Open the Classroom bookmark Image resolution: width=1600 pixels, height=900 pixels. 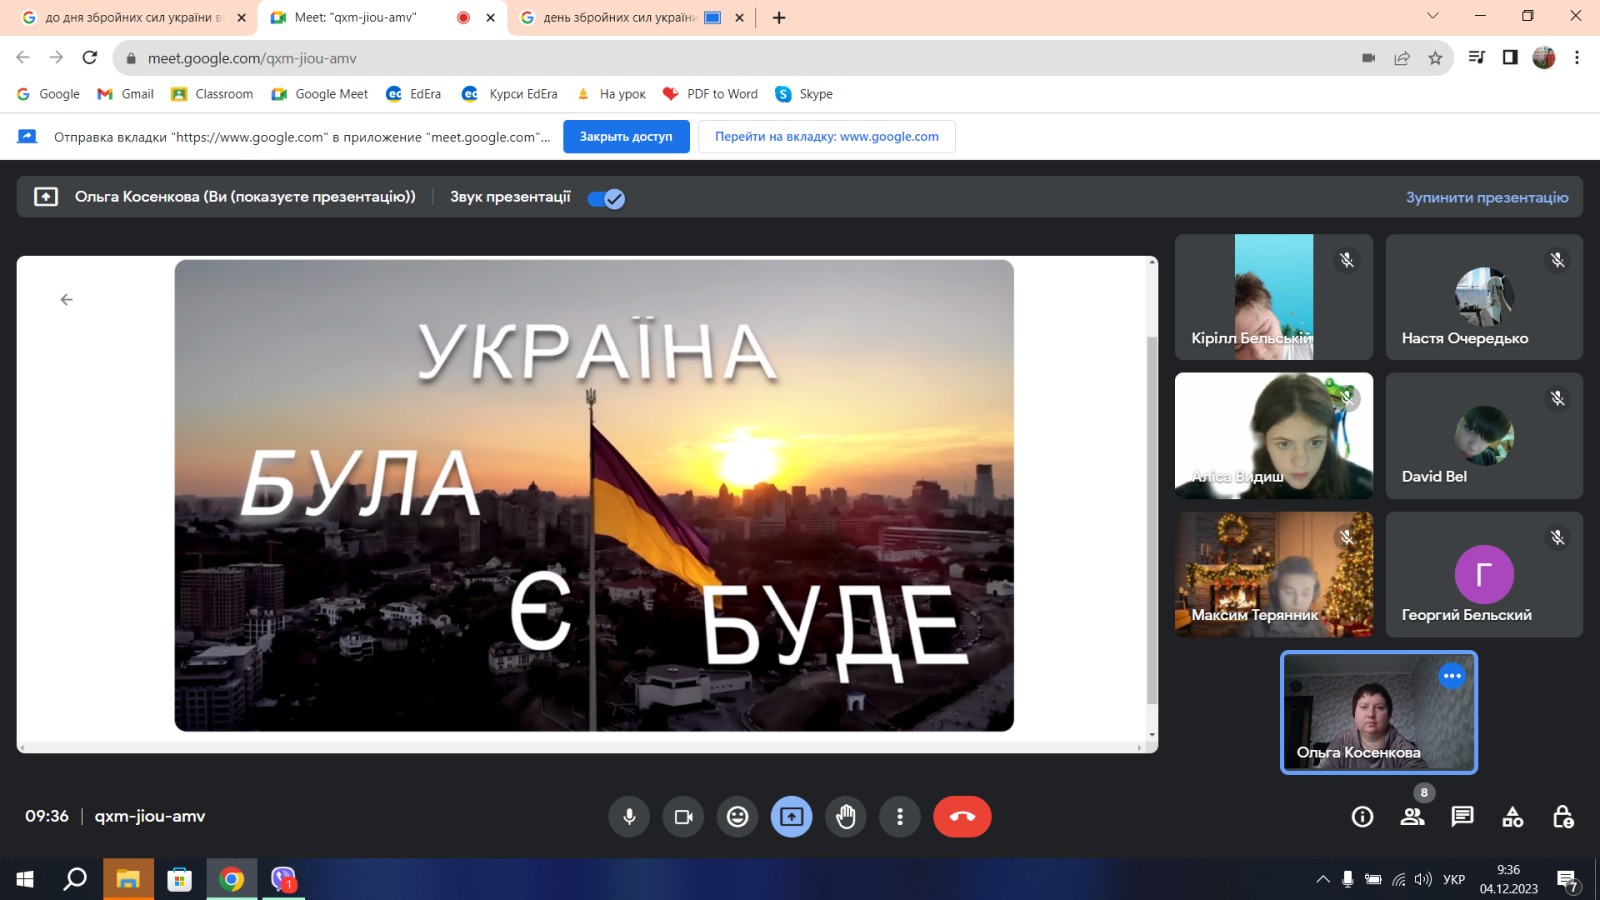212,94
